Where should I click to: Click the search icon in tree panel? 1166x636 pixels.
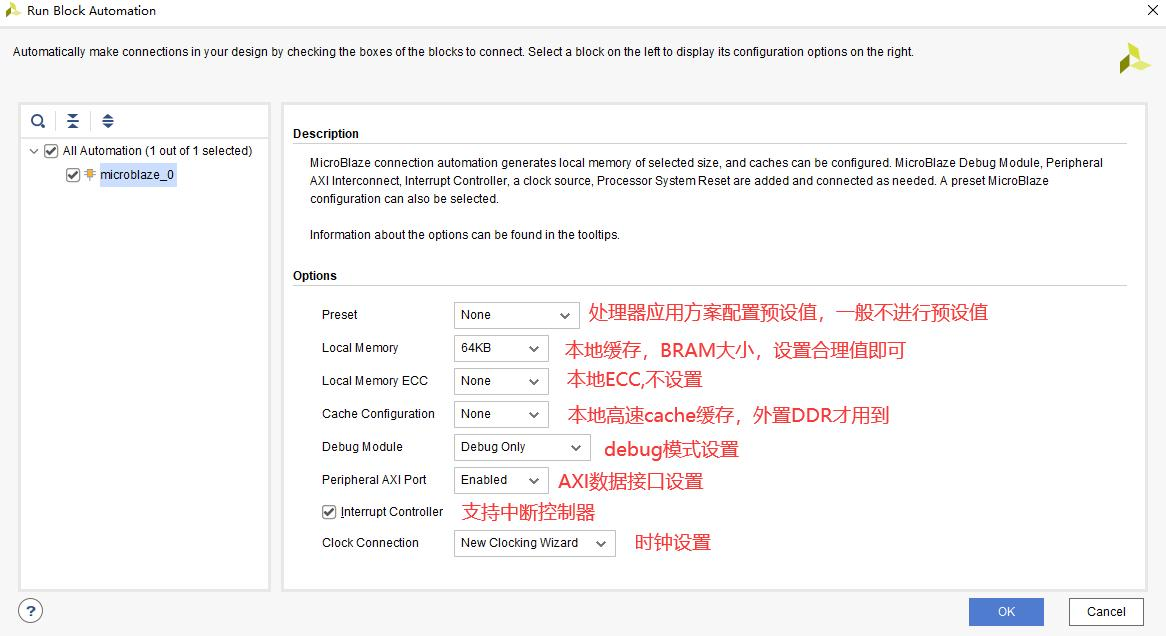coord(38,121)
